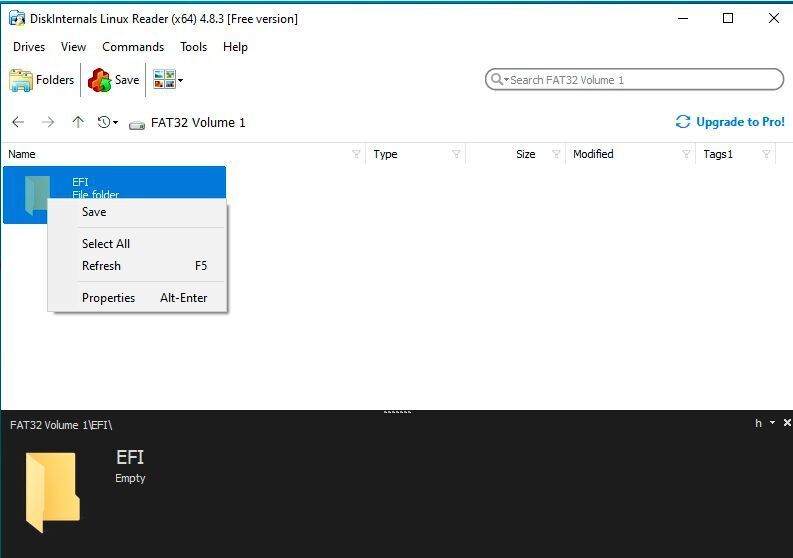Go up one folder level
Viewport: 793px width, 558px height.
coord(77,122)
